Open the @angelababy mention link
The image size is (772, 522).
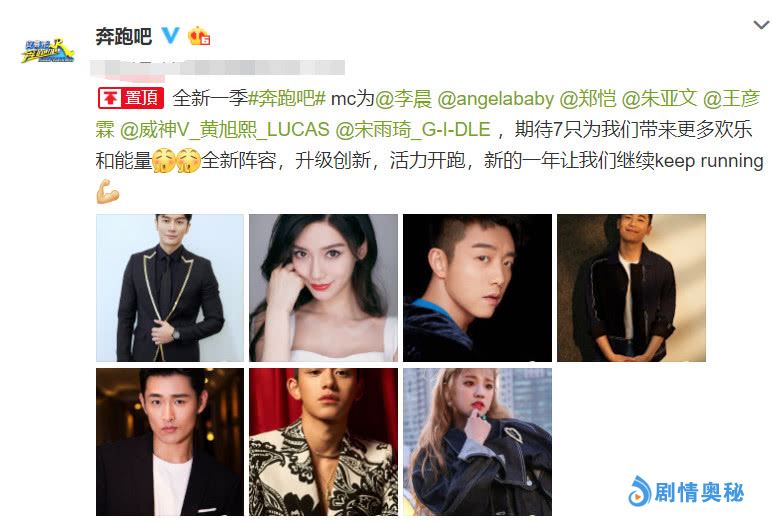click(x=495, y=99)
